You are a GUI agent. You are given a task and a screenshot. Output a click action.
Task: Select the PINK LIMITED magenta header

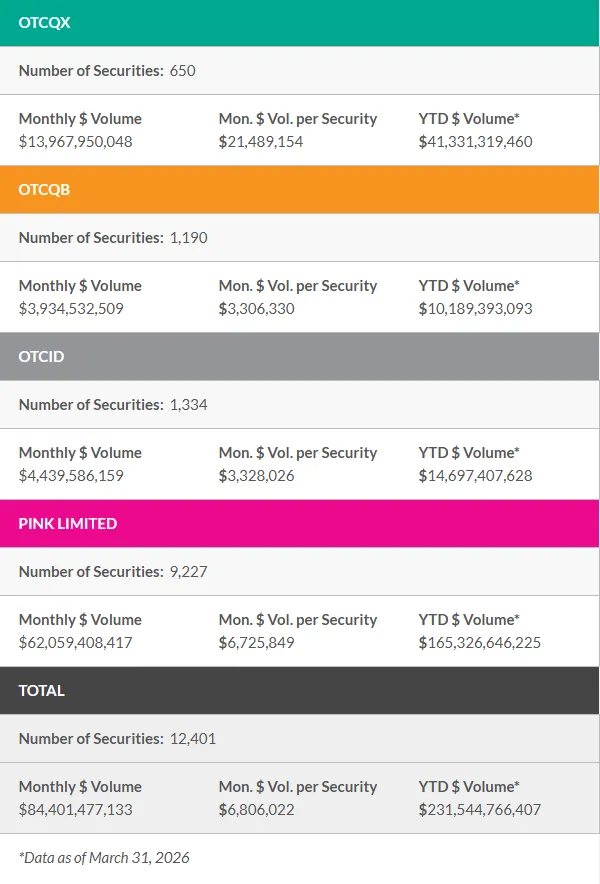tap(300, 524)
